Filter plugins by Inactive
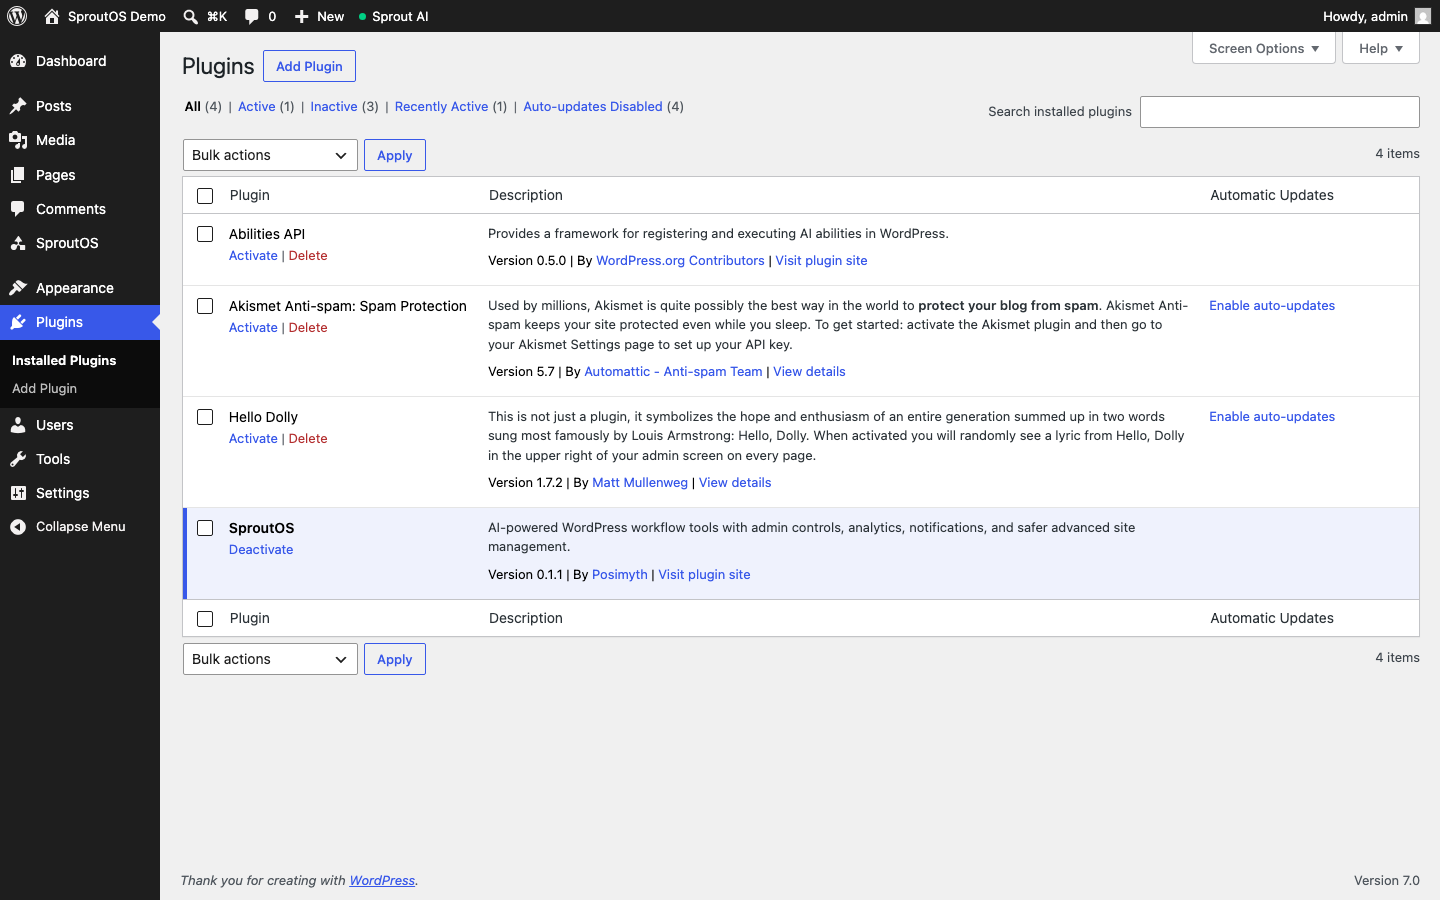 [x=334, y=106]
